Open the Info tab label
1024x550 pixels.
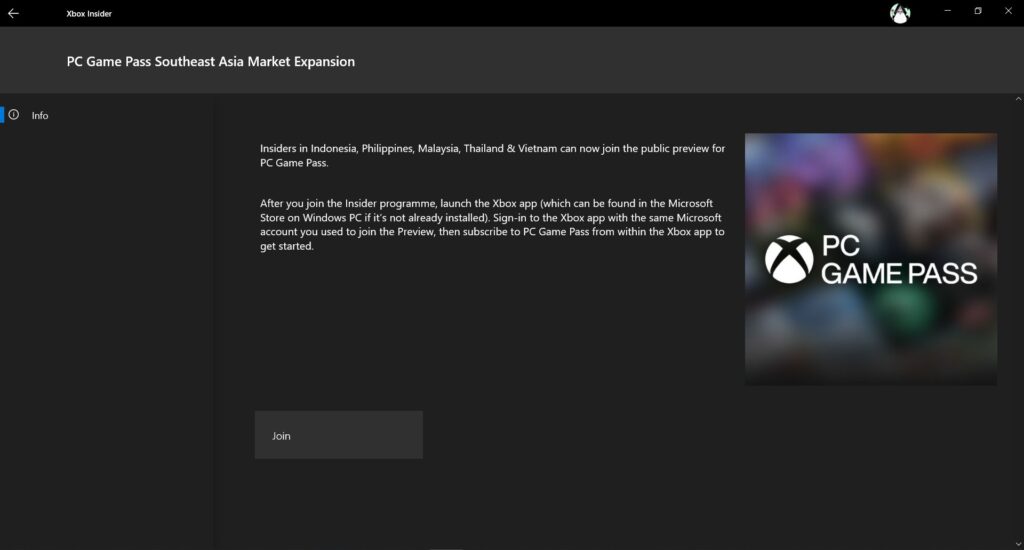[40, 116]
